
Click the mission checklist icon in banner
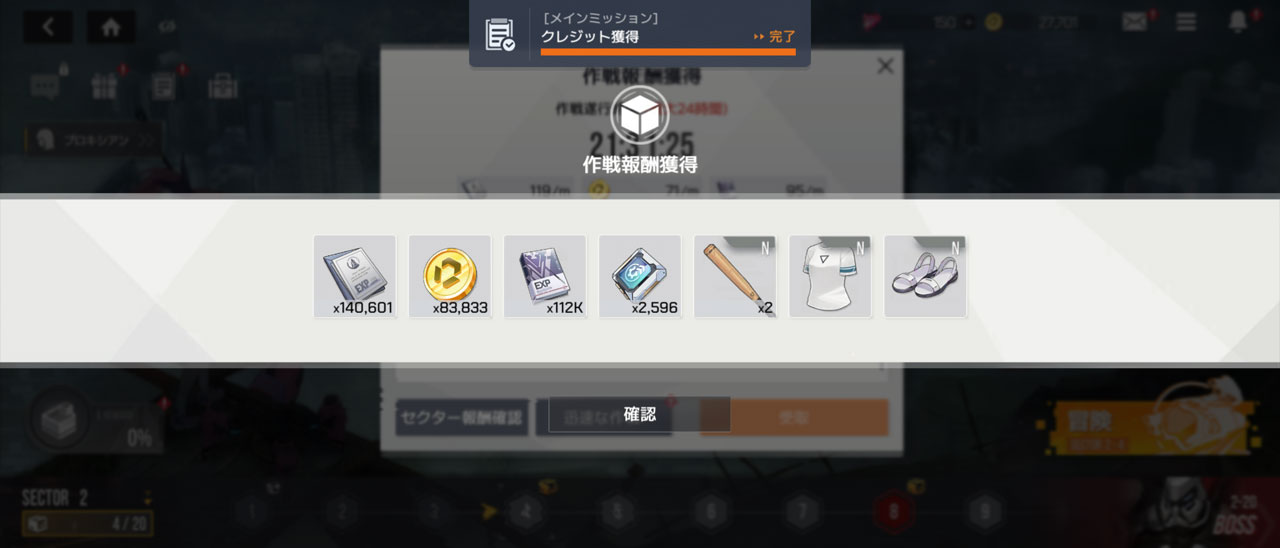point(500,34)
